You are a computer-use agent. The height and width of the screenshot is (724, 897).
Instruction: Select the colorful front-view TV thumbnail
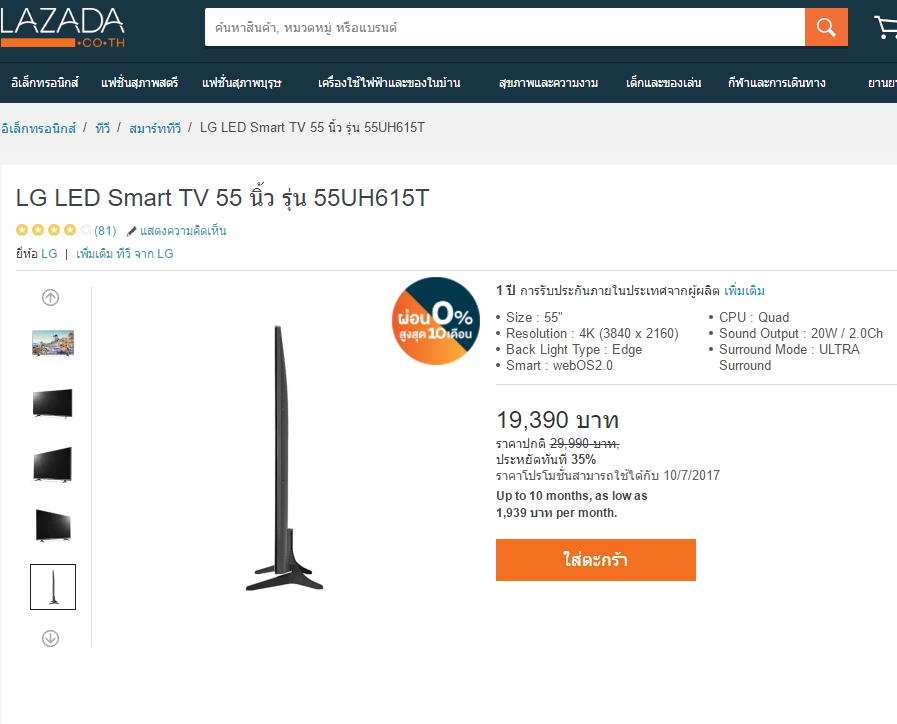coord(53,343)
